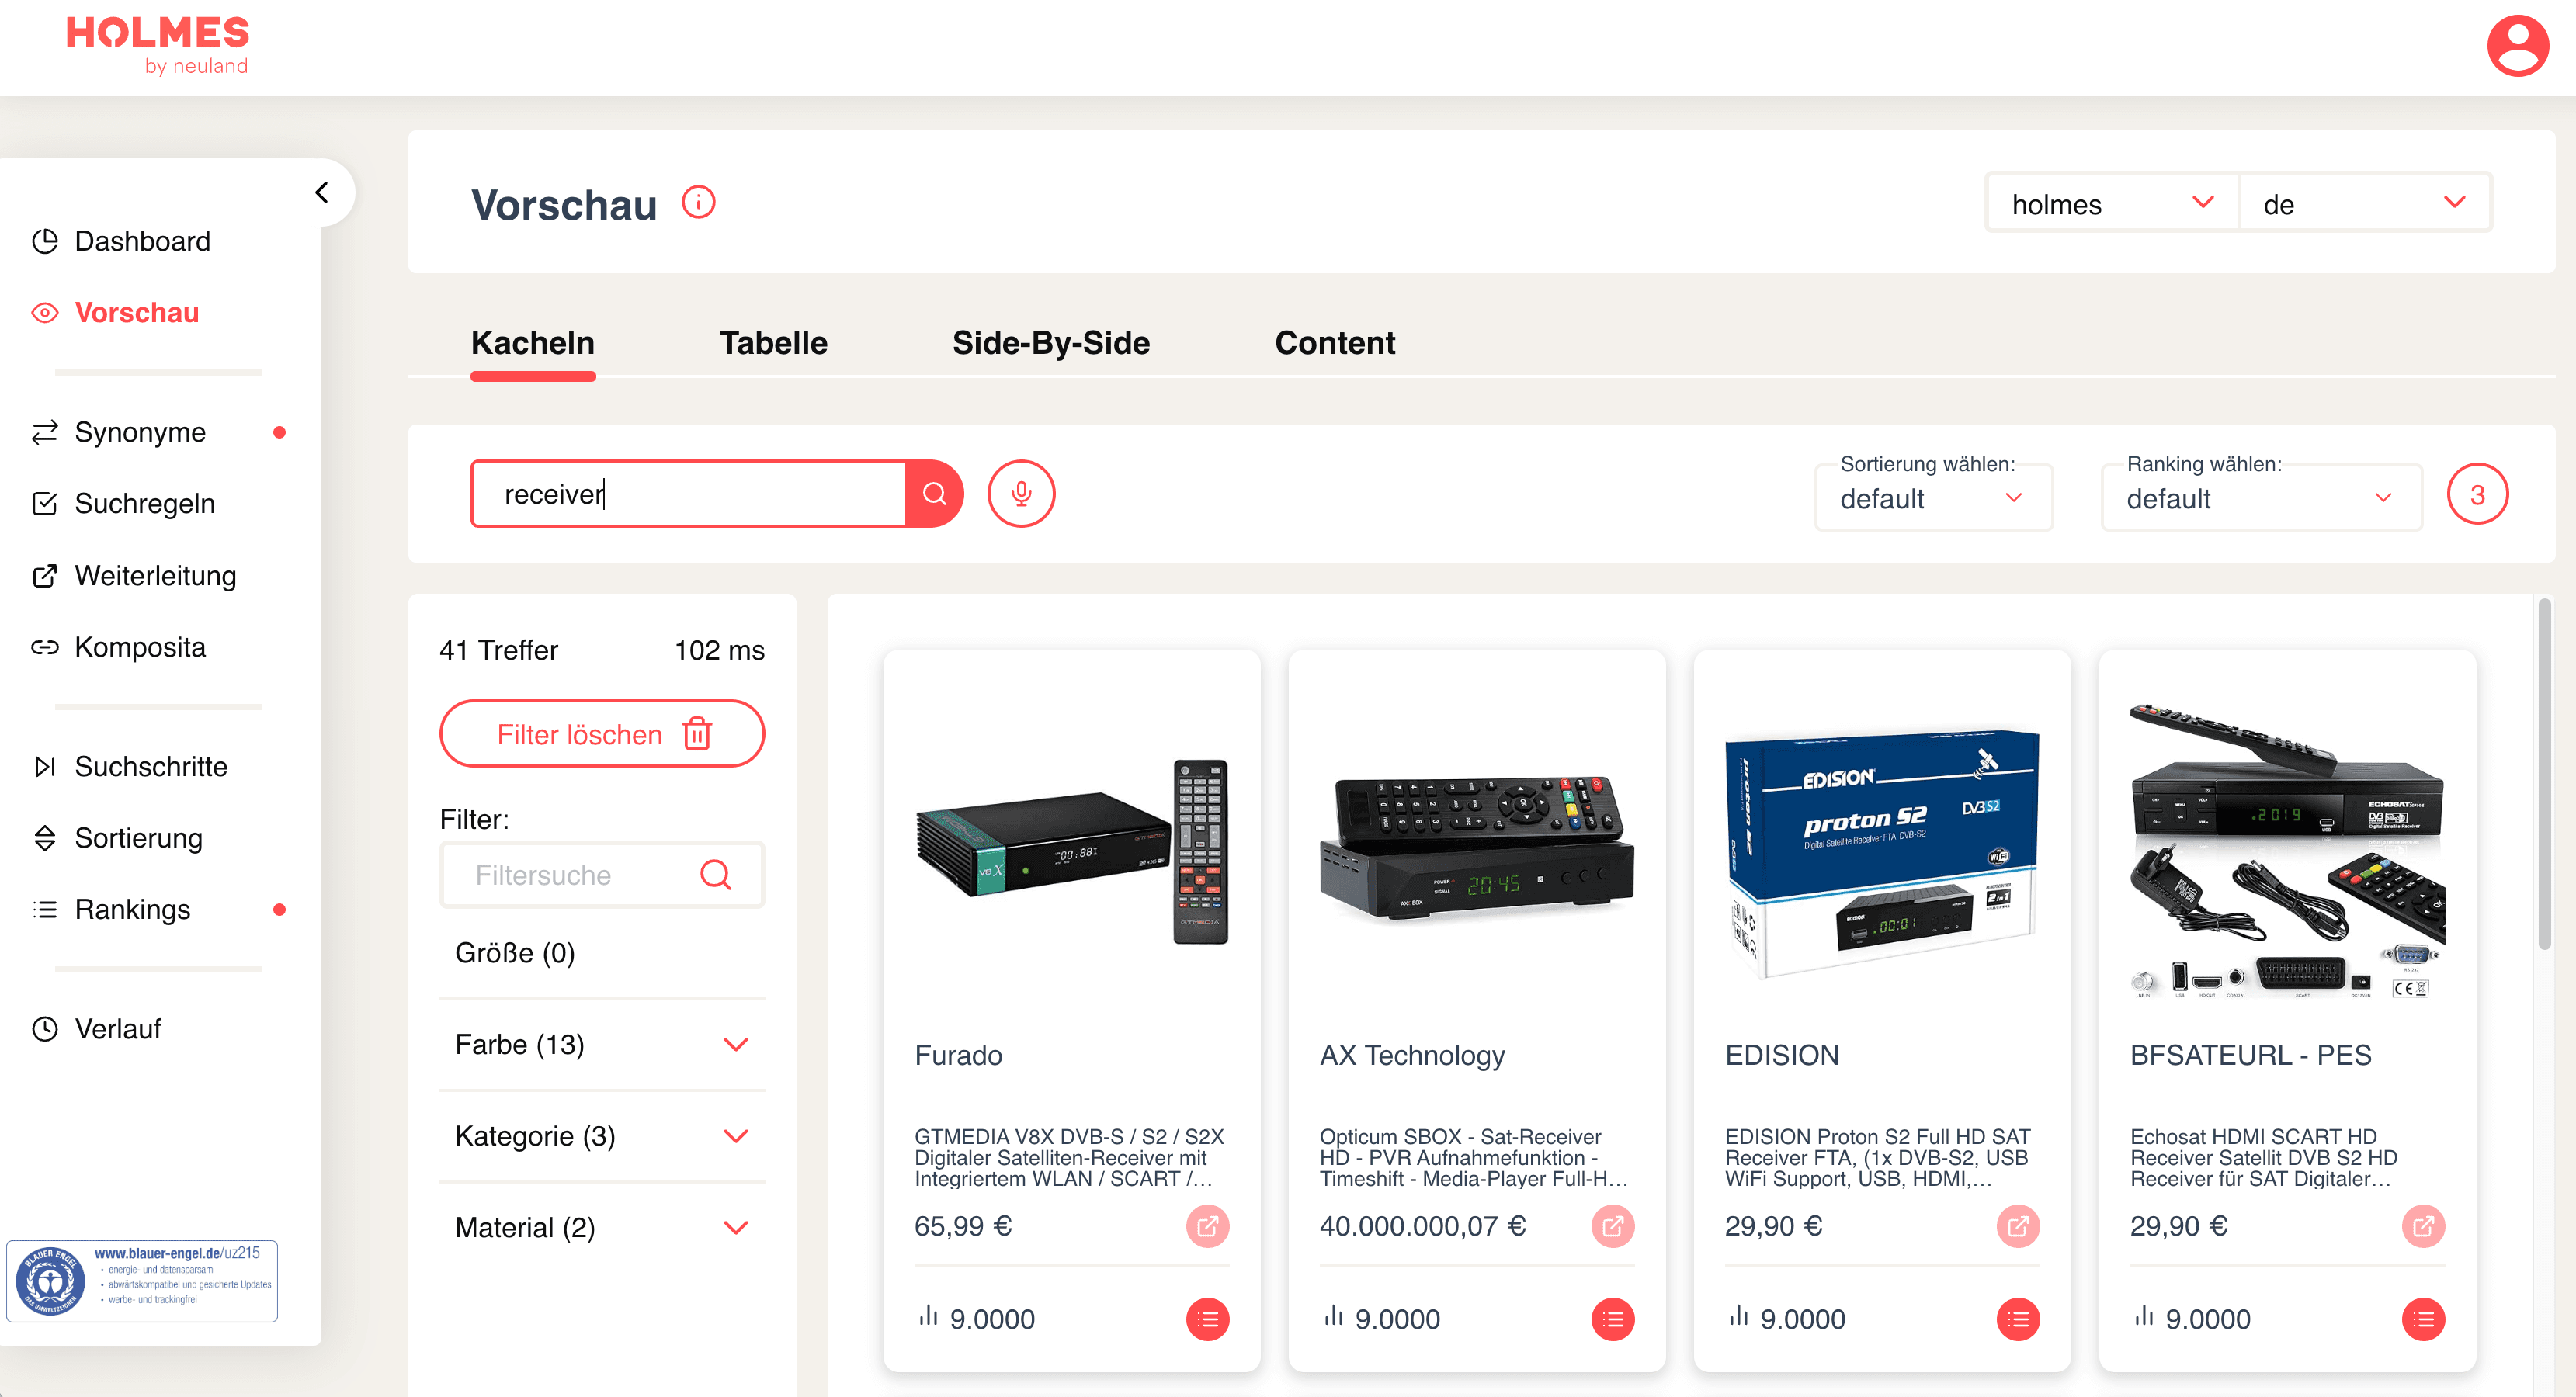Open Synonyme in the sidebar
2576x1397 pixels.
point(140,433)
